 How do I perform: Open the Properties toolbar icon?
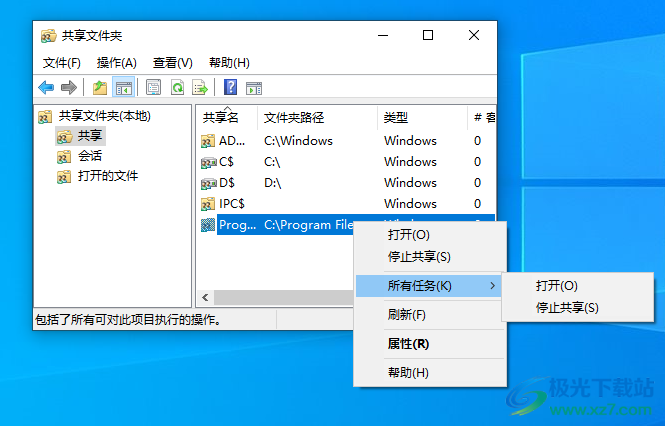tap(154, 87)
